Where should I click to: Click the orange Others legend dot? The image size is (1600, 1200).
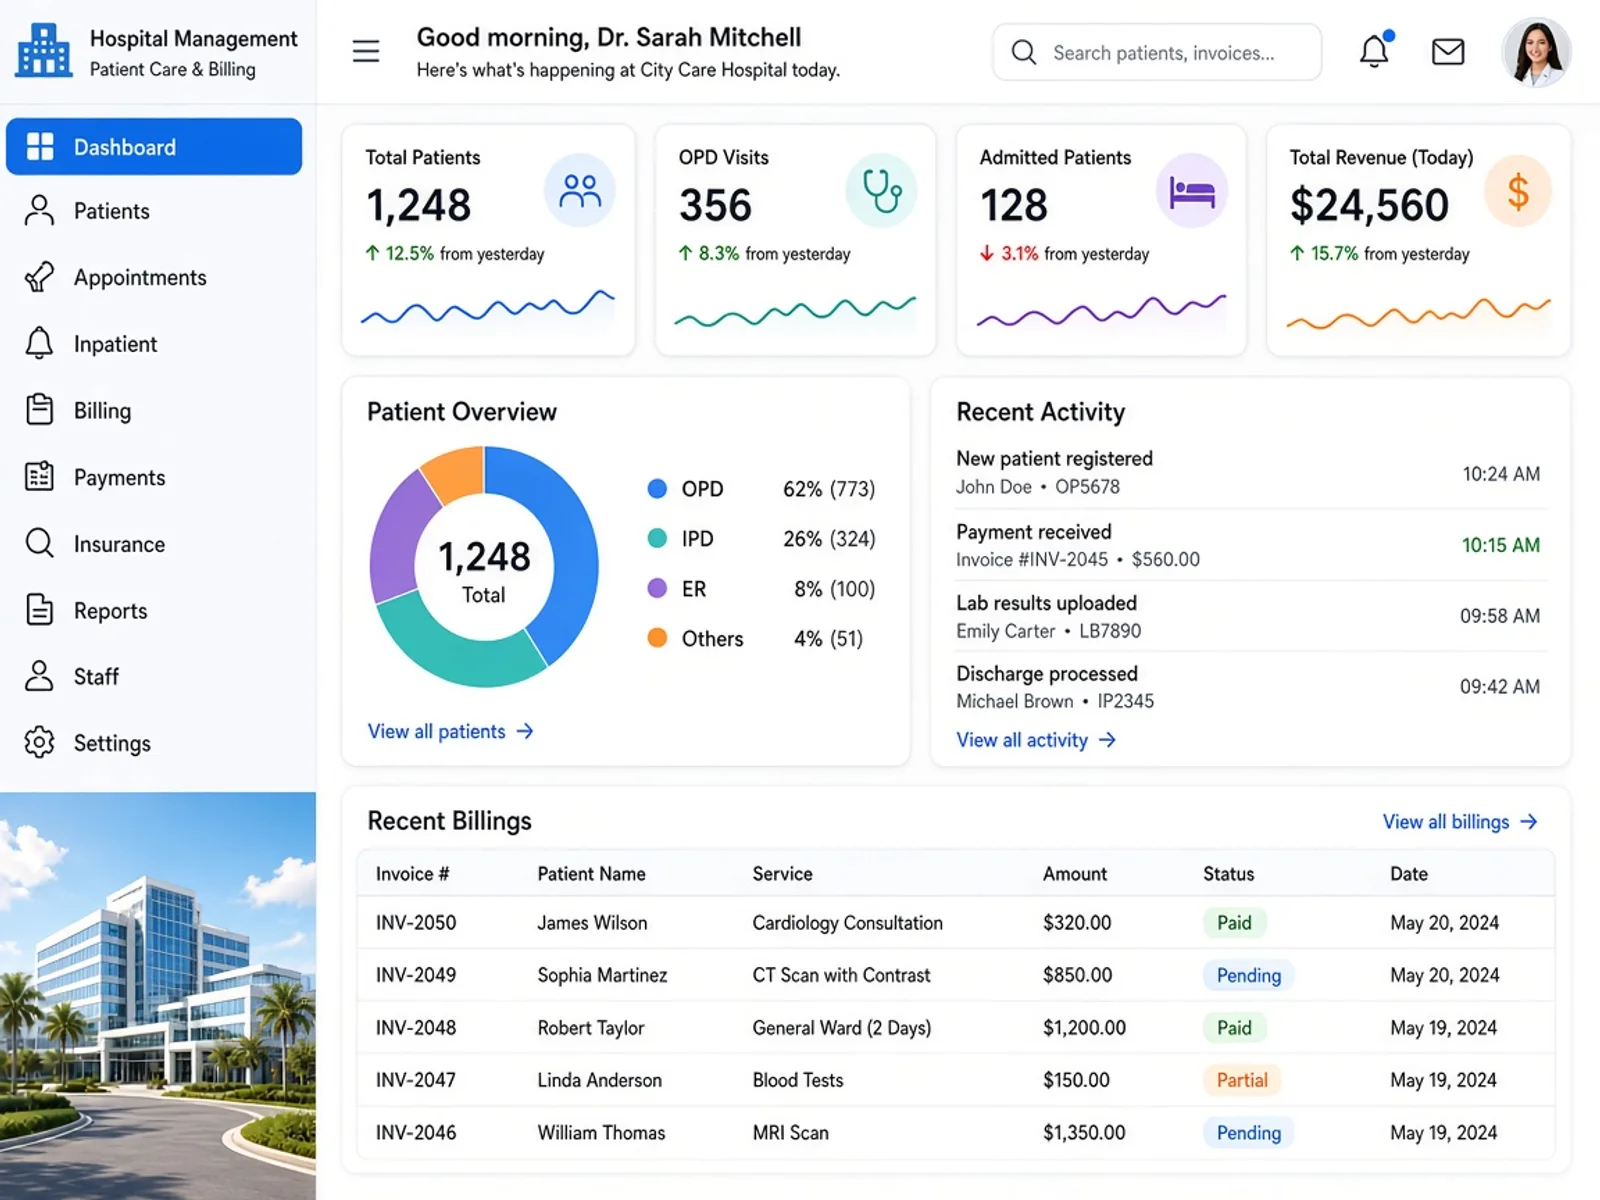pyautogui.click(x=657, y=638)
